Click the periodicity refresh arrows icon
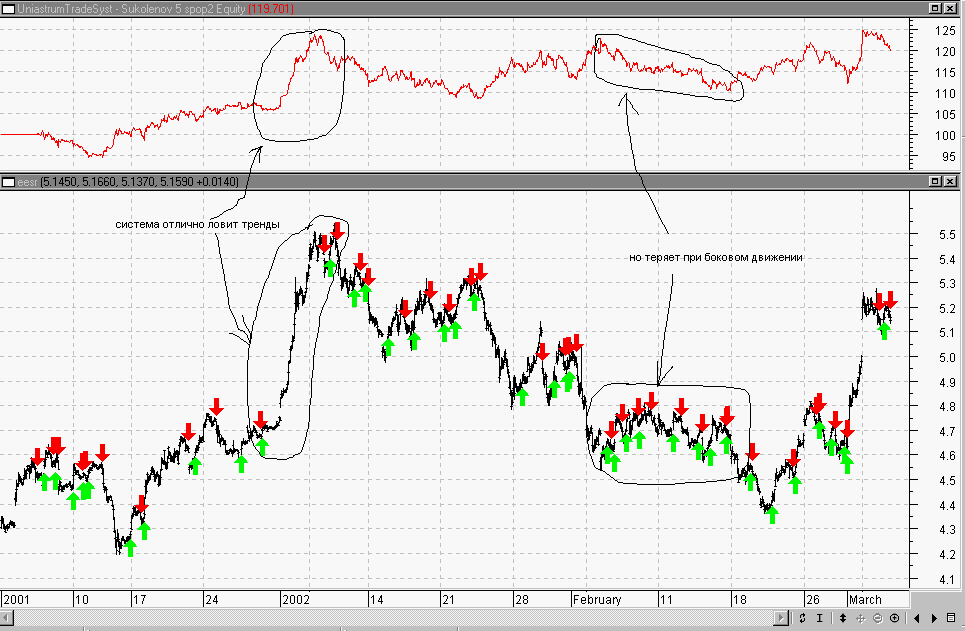This screenshot has height=631, width=965. (803, 617)
